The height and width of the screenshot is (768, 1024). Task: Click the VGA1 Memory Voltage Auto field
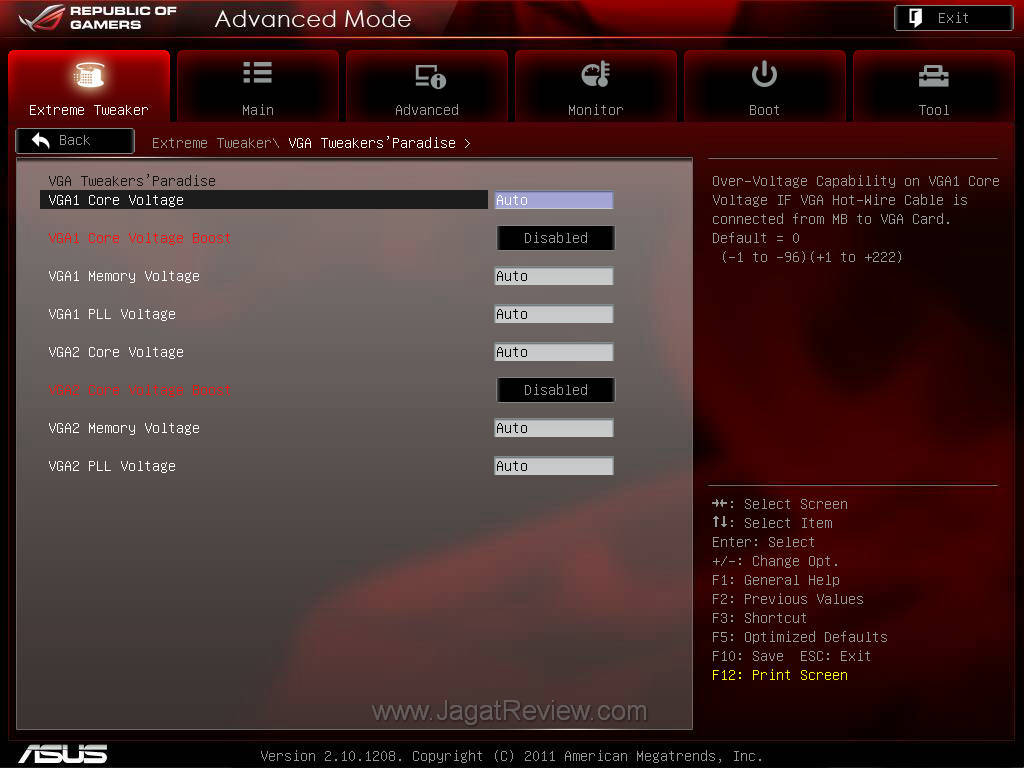point(553,276)
